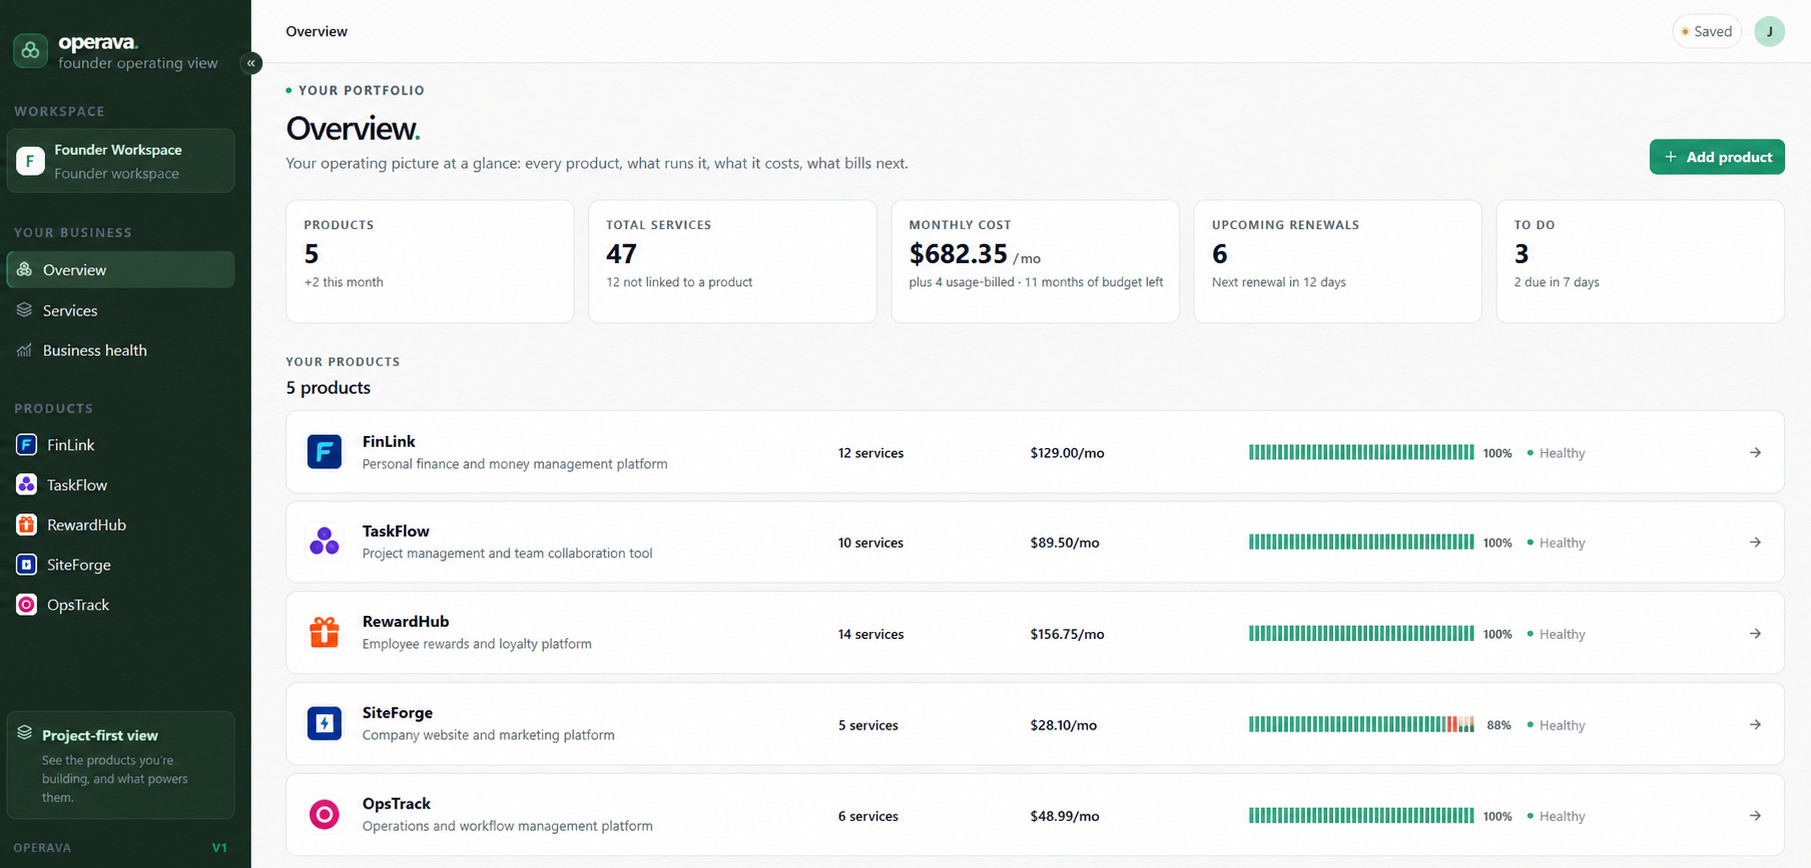This screenshot has height=868, width=1811.
Task: Open FinLink row arrow
Action: pos(1755,453)
